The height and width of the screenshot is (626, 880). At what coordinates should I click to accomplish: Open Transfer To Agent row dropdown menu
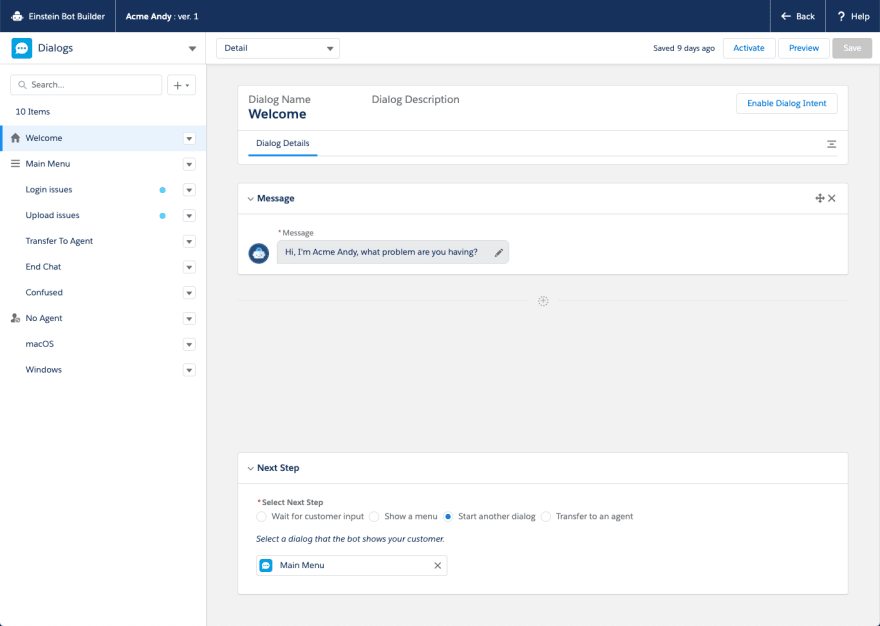(189, 242)
